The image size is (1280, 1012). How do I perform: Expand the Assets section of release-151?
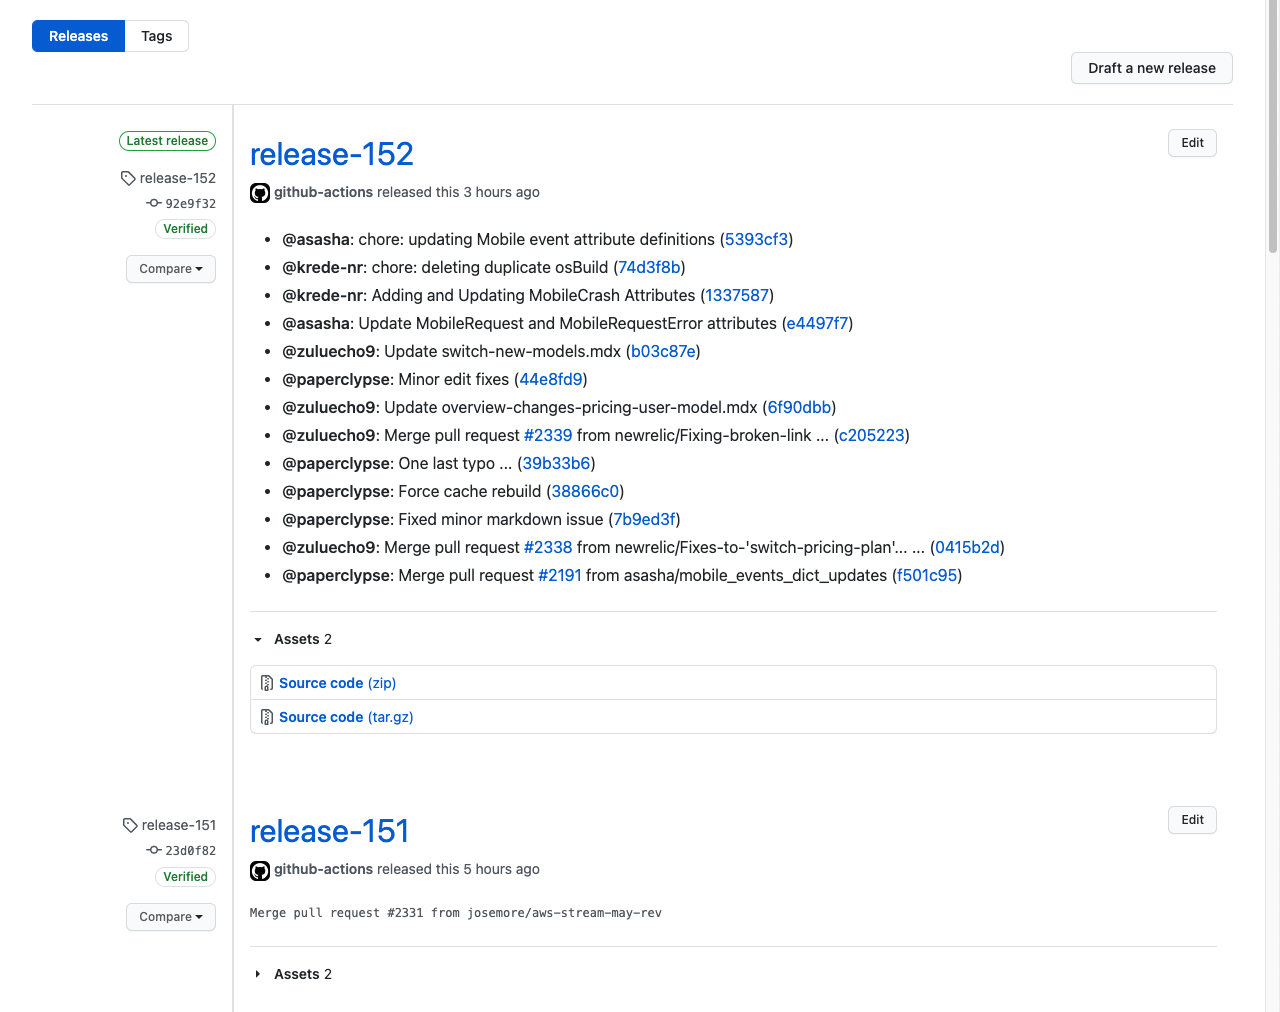click(x=292, y=974)
